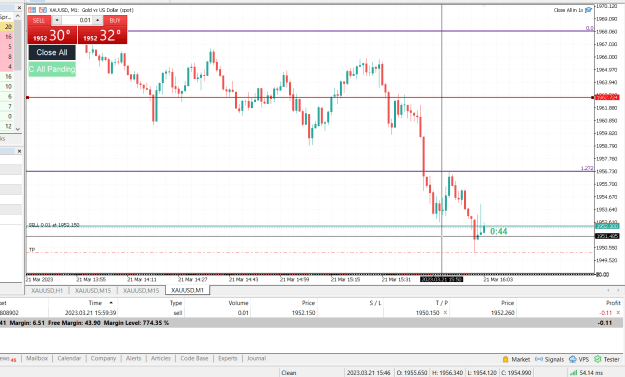Open the Market shopping bag icon

505,359
